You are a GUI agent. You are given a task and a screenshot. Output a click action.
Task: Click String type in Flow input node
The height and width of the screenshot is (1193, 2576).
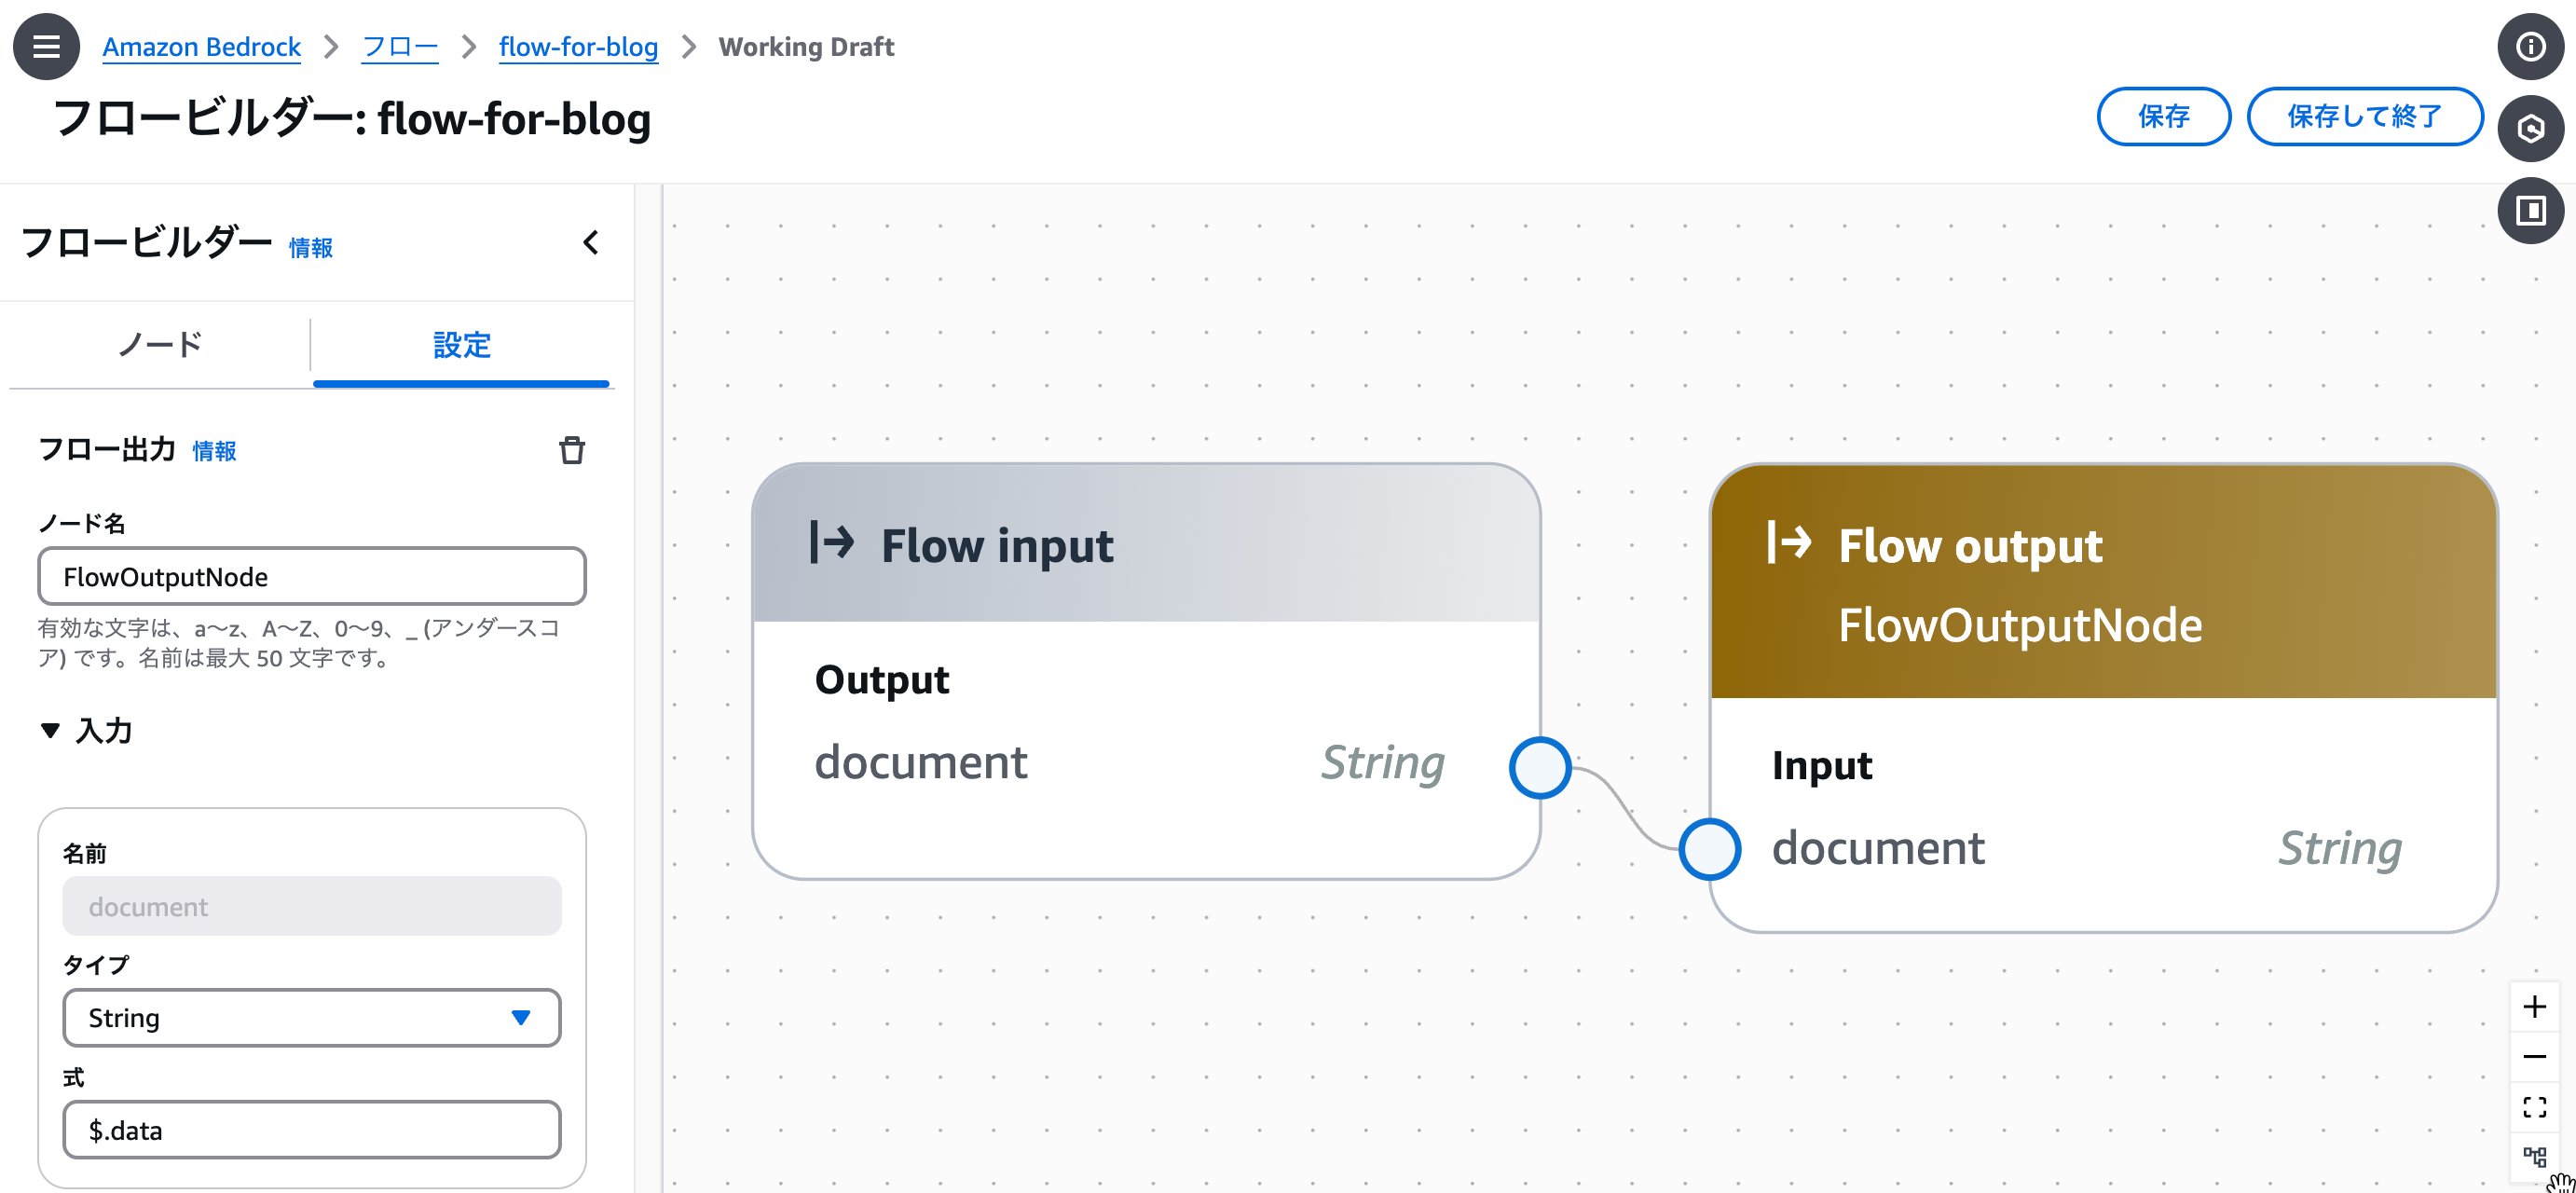click(x=1383, y=763)
